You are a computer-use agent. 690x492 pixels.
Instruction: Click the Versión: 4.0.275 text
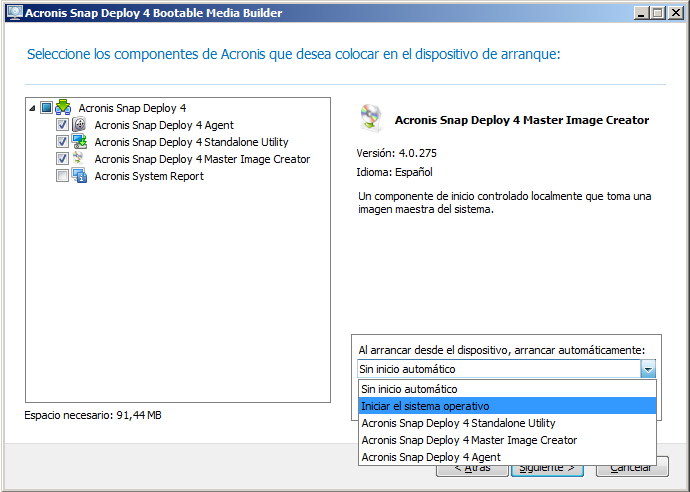click(396, 153)
